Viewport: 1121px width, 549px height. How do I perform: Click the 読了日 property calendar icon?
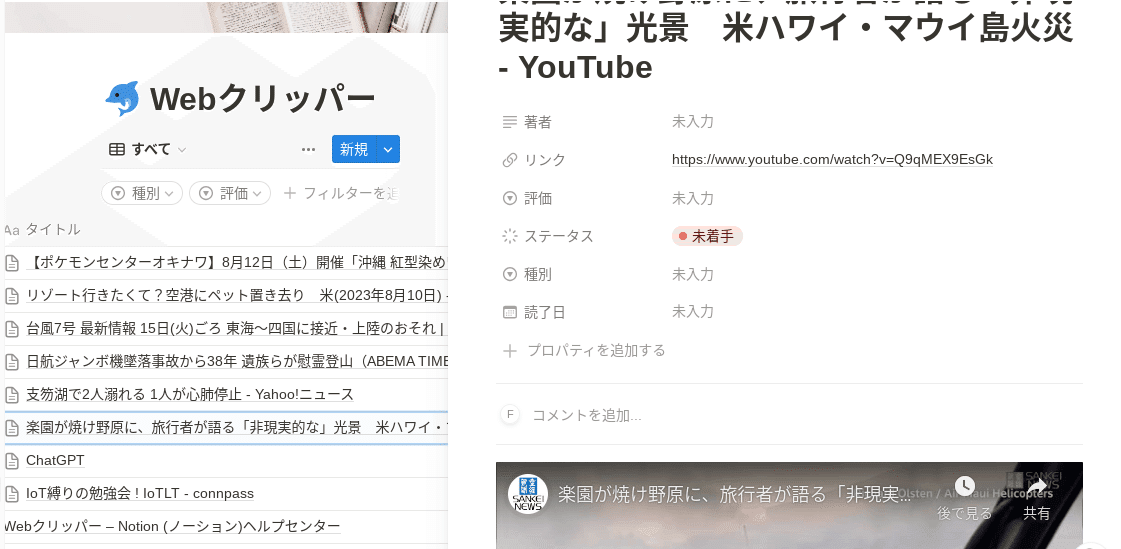point(510,312)
